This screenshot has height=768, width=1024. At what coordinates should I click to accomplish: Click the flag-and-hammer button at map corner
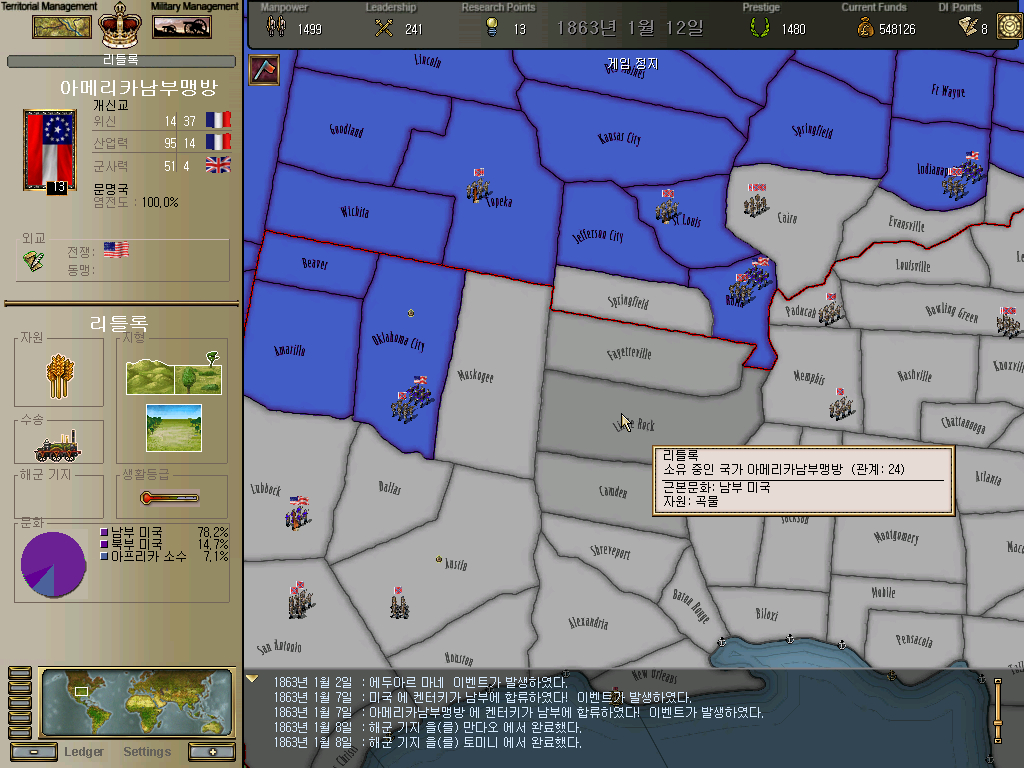coord(264,71)
